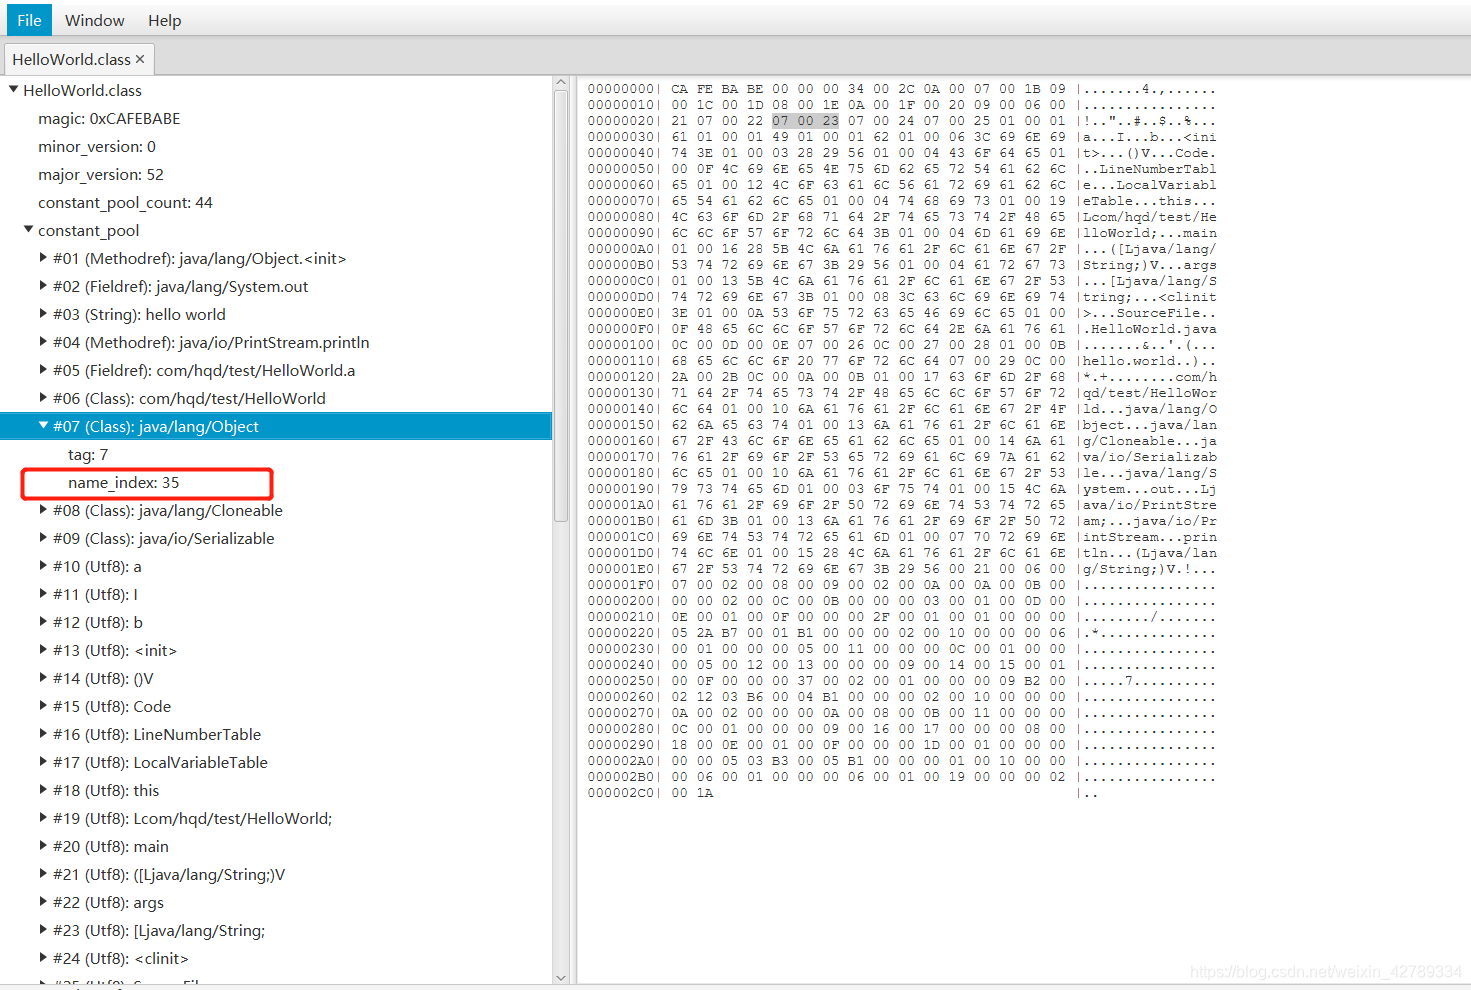Expand #02 Fieldref java/lang/System.out
The image size is (1471, 990).
[x=44, y=285]
